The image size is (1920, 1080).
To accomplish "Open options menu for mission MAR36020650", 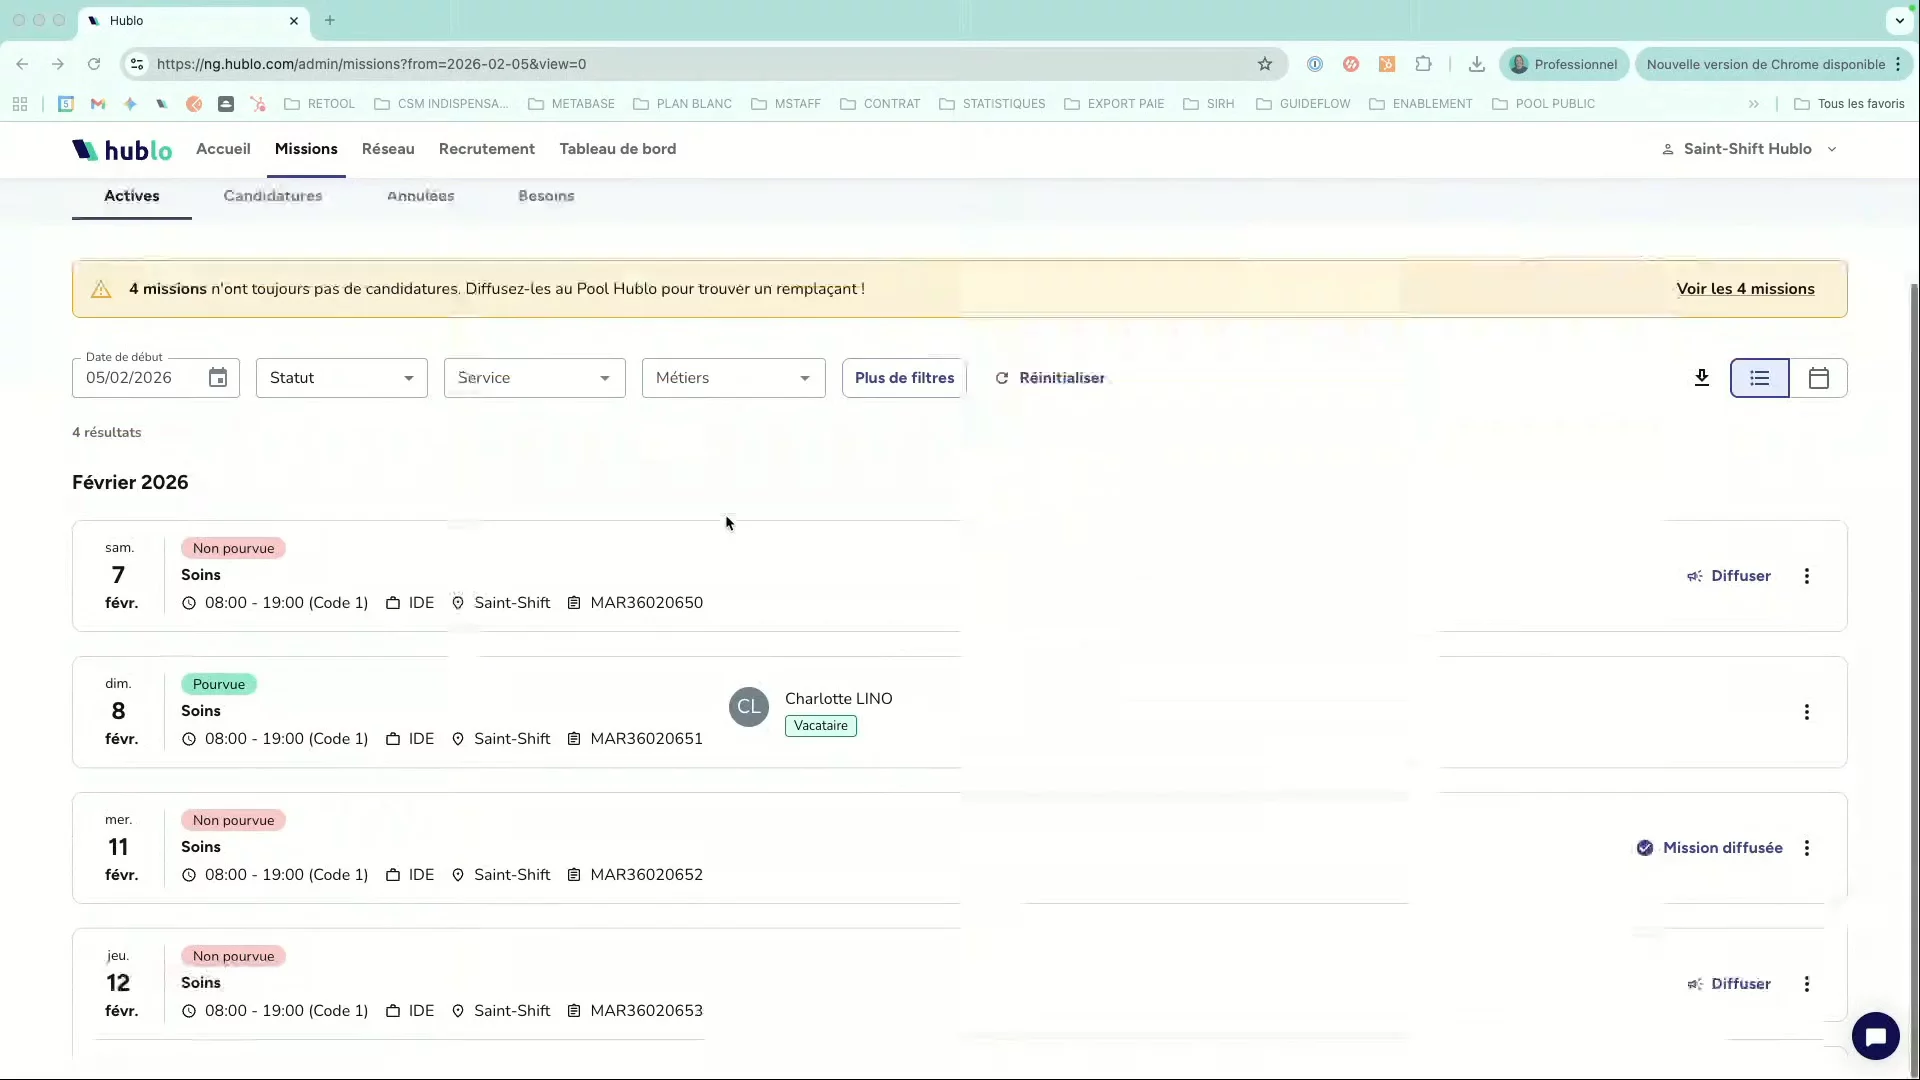I will pos(1806,576).
